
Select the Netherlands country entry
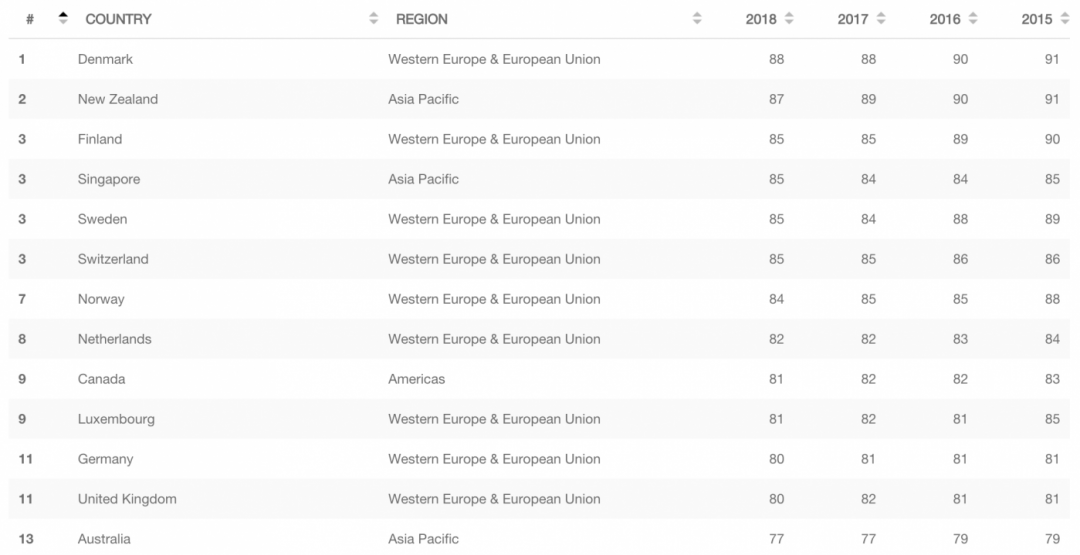[114, 339]
